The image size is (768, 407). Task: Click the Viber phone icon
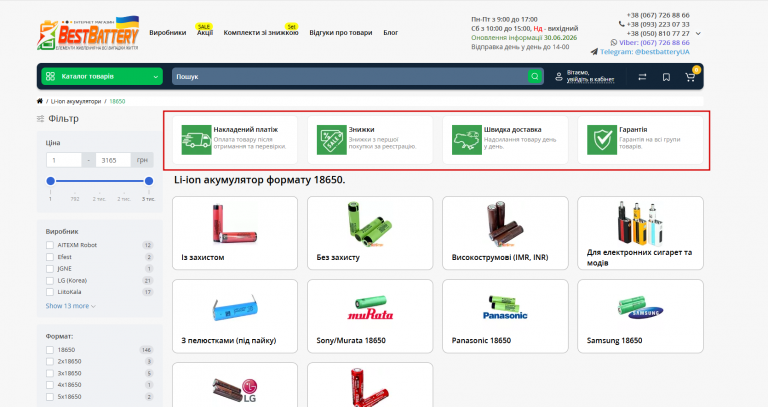point(614,43)
